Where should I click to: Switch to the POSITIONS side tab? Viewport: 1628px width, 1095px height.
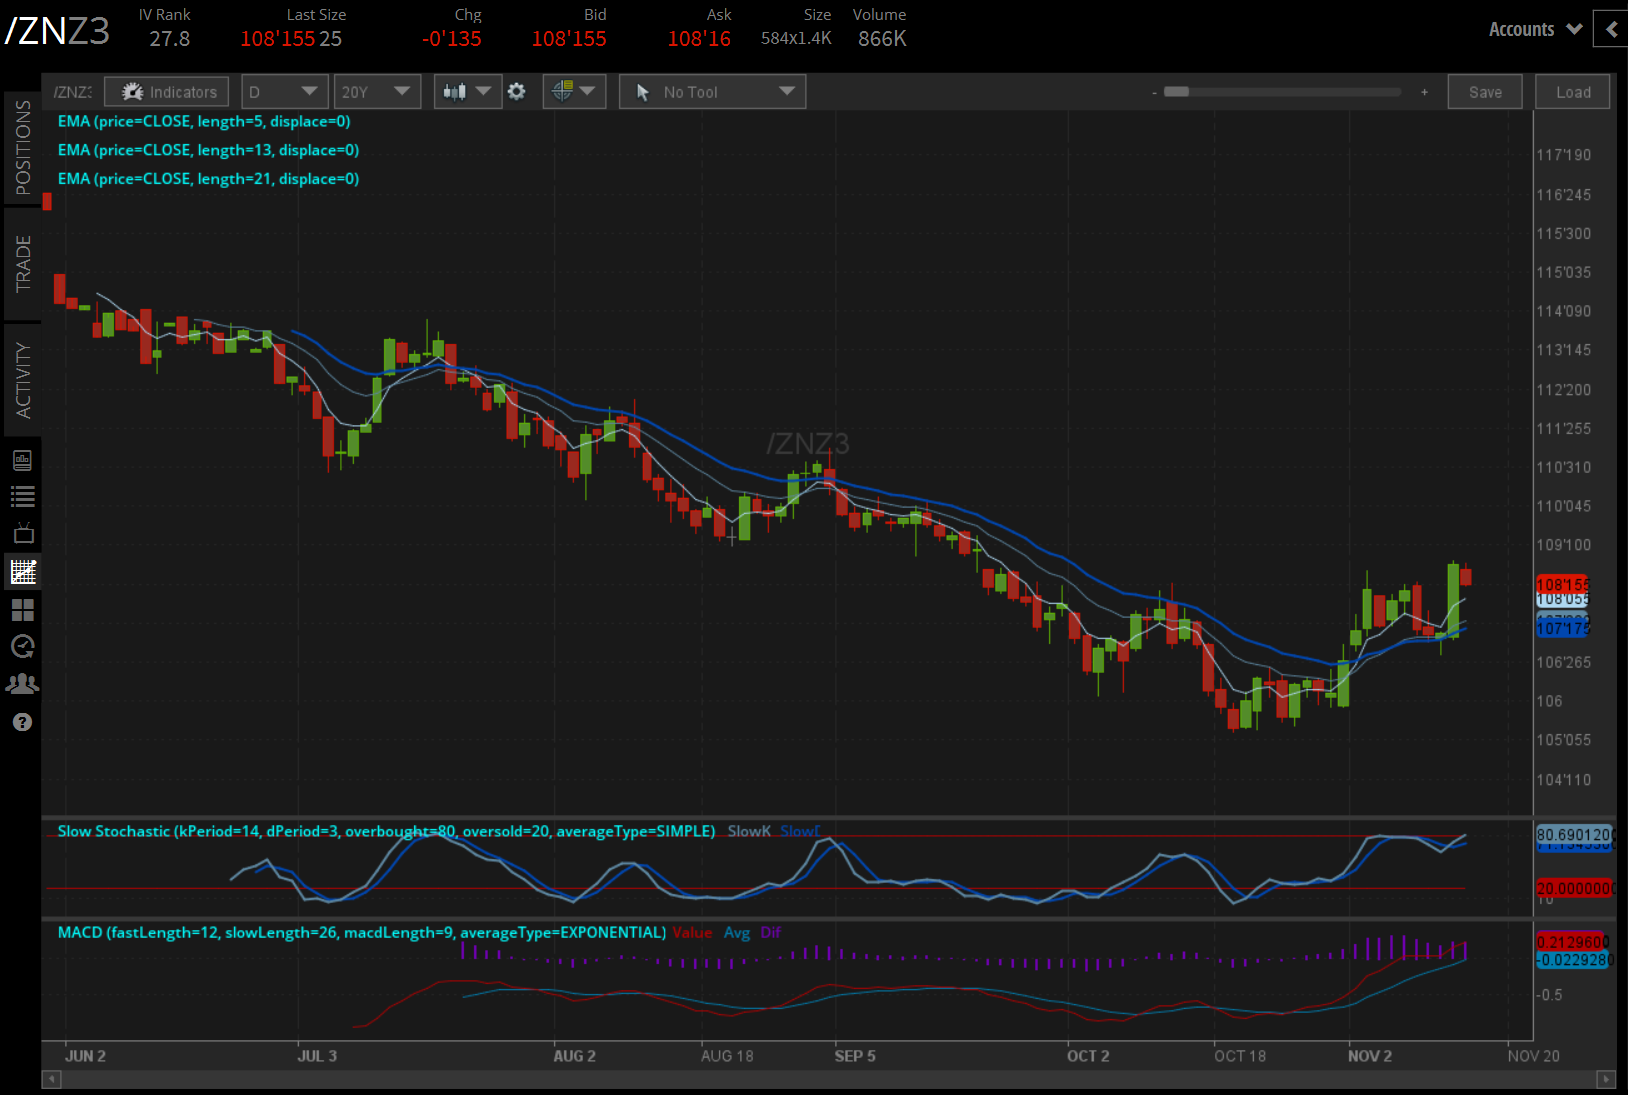pyautogui.click(x=22, y=148)
